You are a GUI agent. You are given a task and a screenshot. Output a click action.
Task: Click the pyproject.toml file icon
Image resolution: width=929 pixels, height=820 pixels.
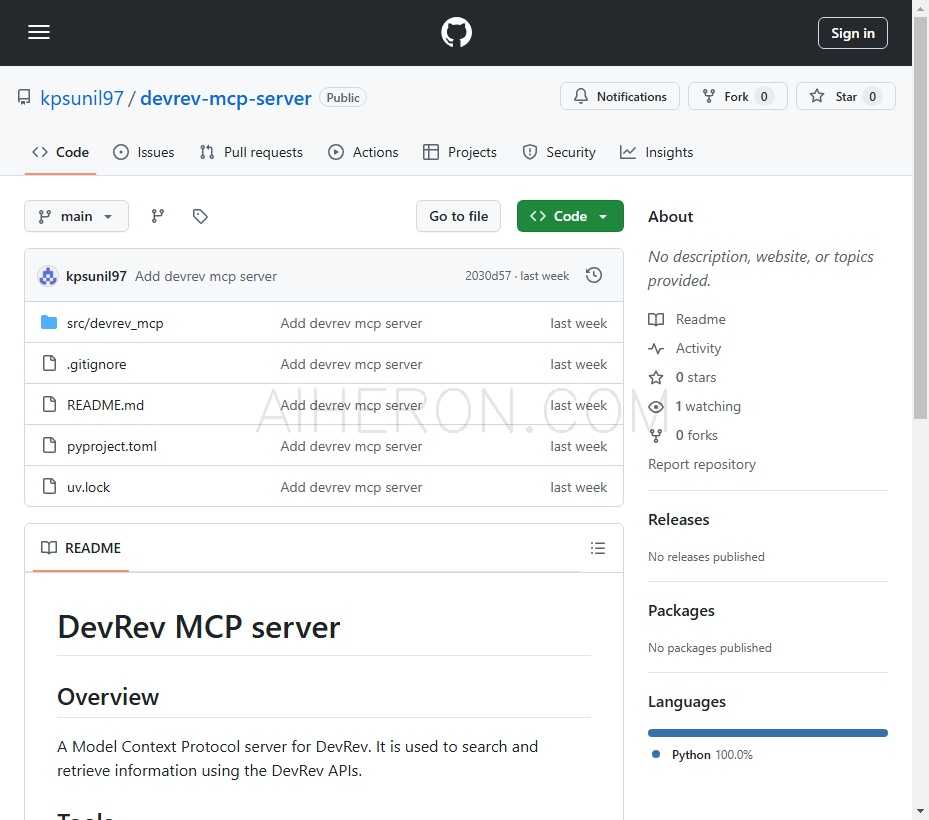click(x=49, y=445)
